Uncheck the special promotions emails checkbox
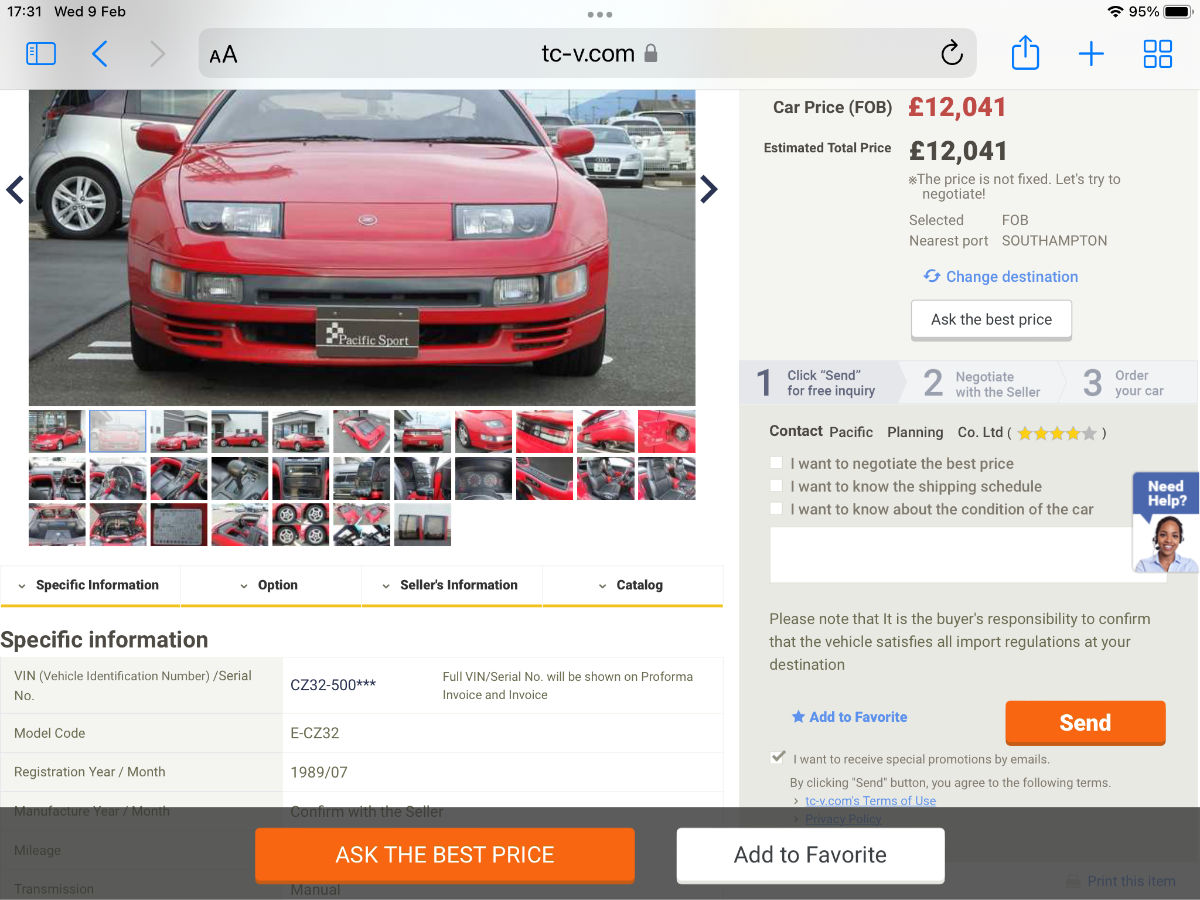 [x=778, y=758]
